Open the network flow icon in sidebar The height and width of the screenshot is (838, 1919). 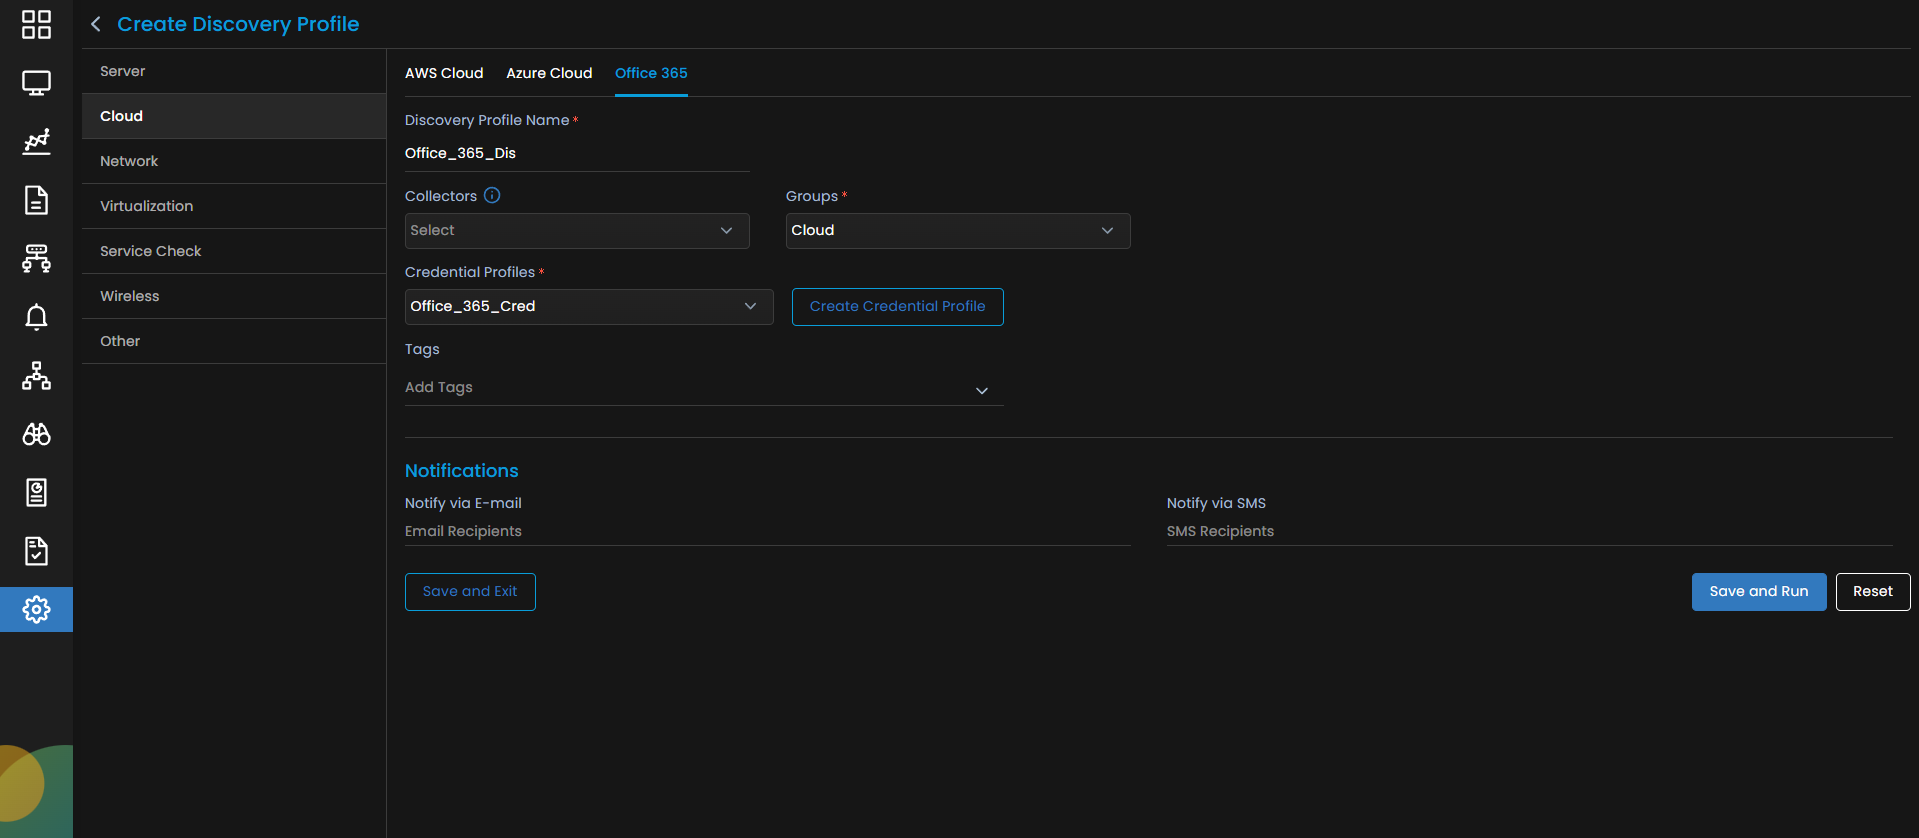36,259
